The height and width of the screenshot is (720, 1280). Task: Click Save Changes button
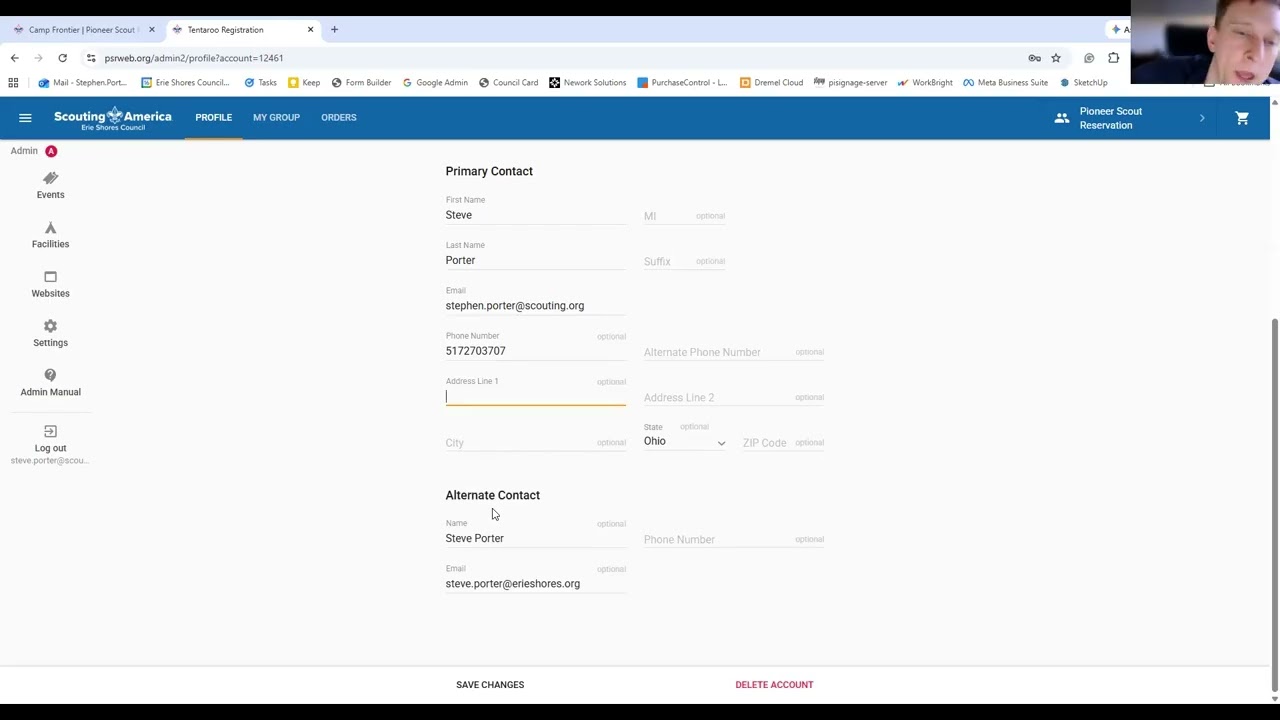(490, 685)
